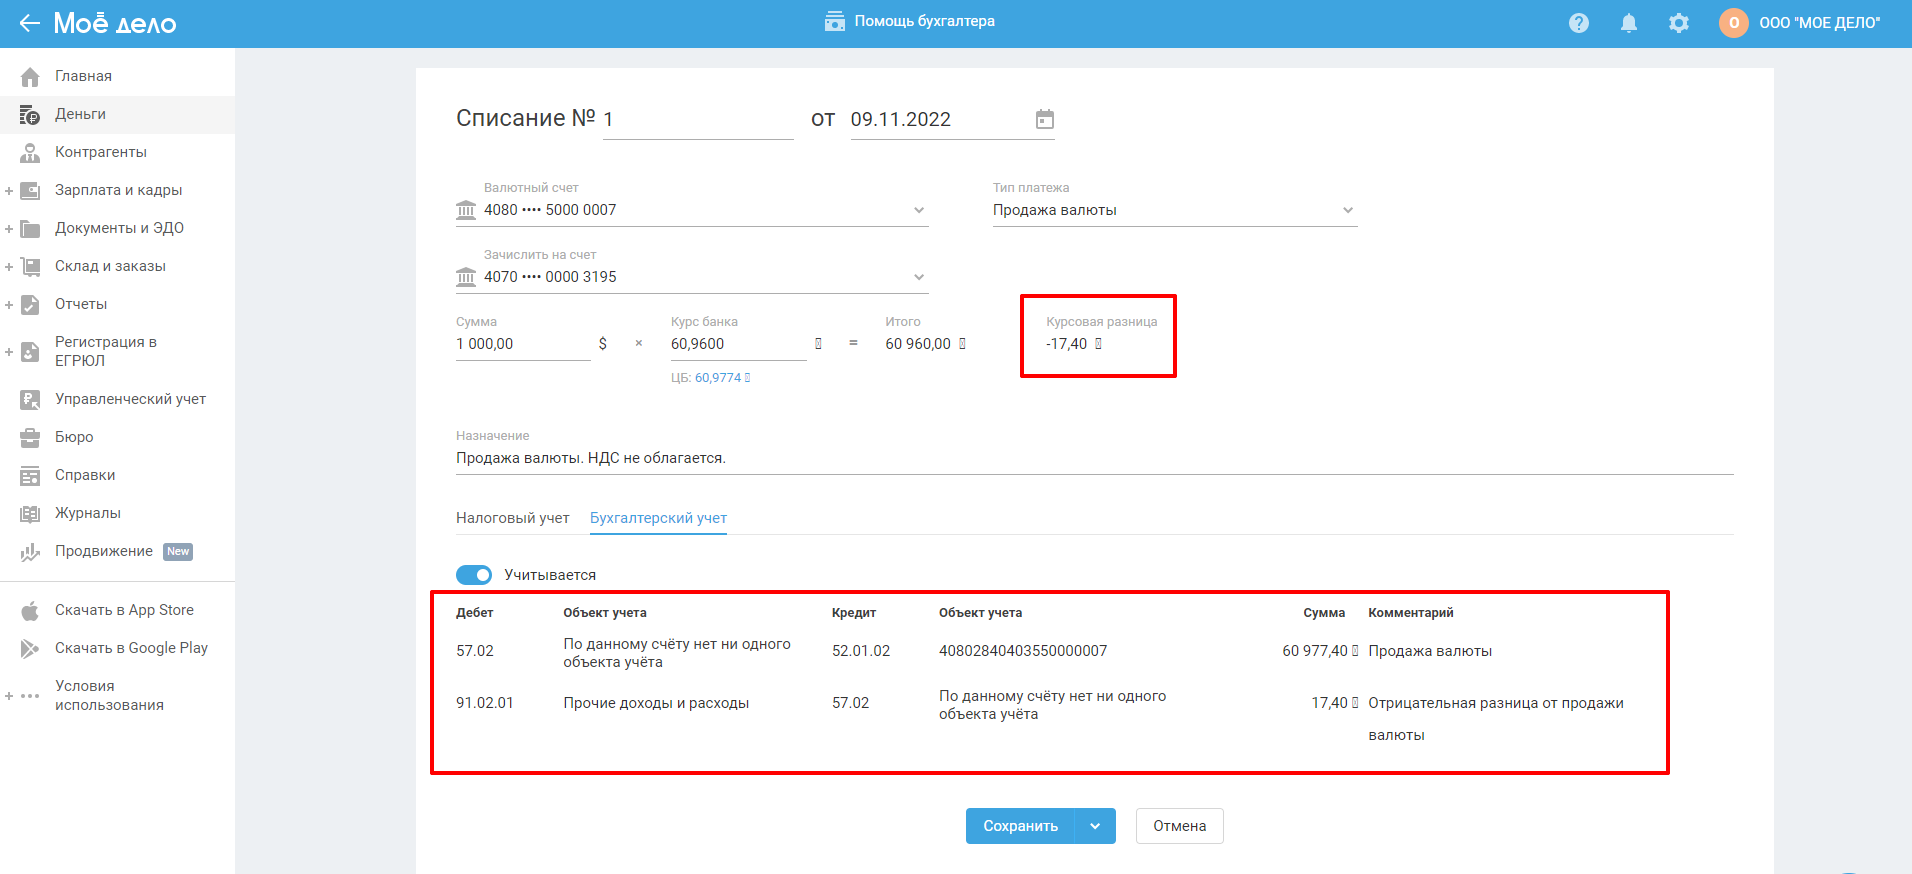Click the date field 09.11.2022
Screen dimensions: 1912x874
click(940, 120)
